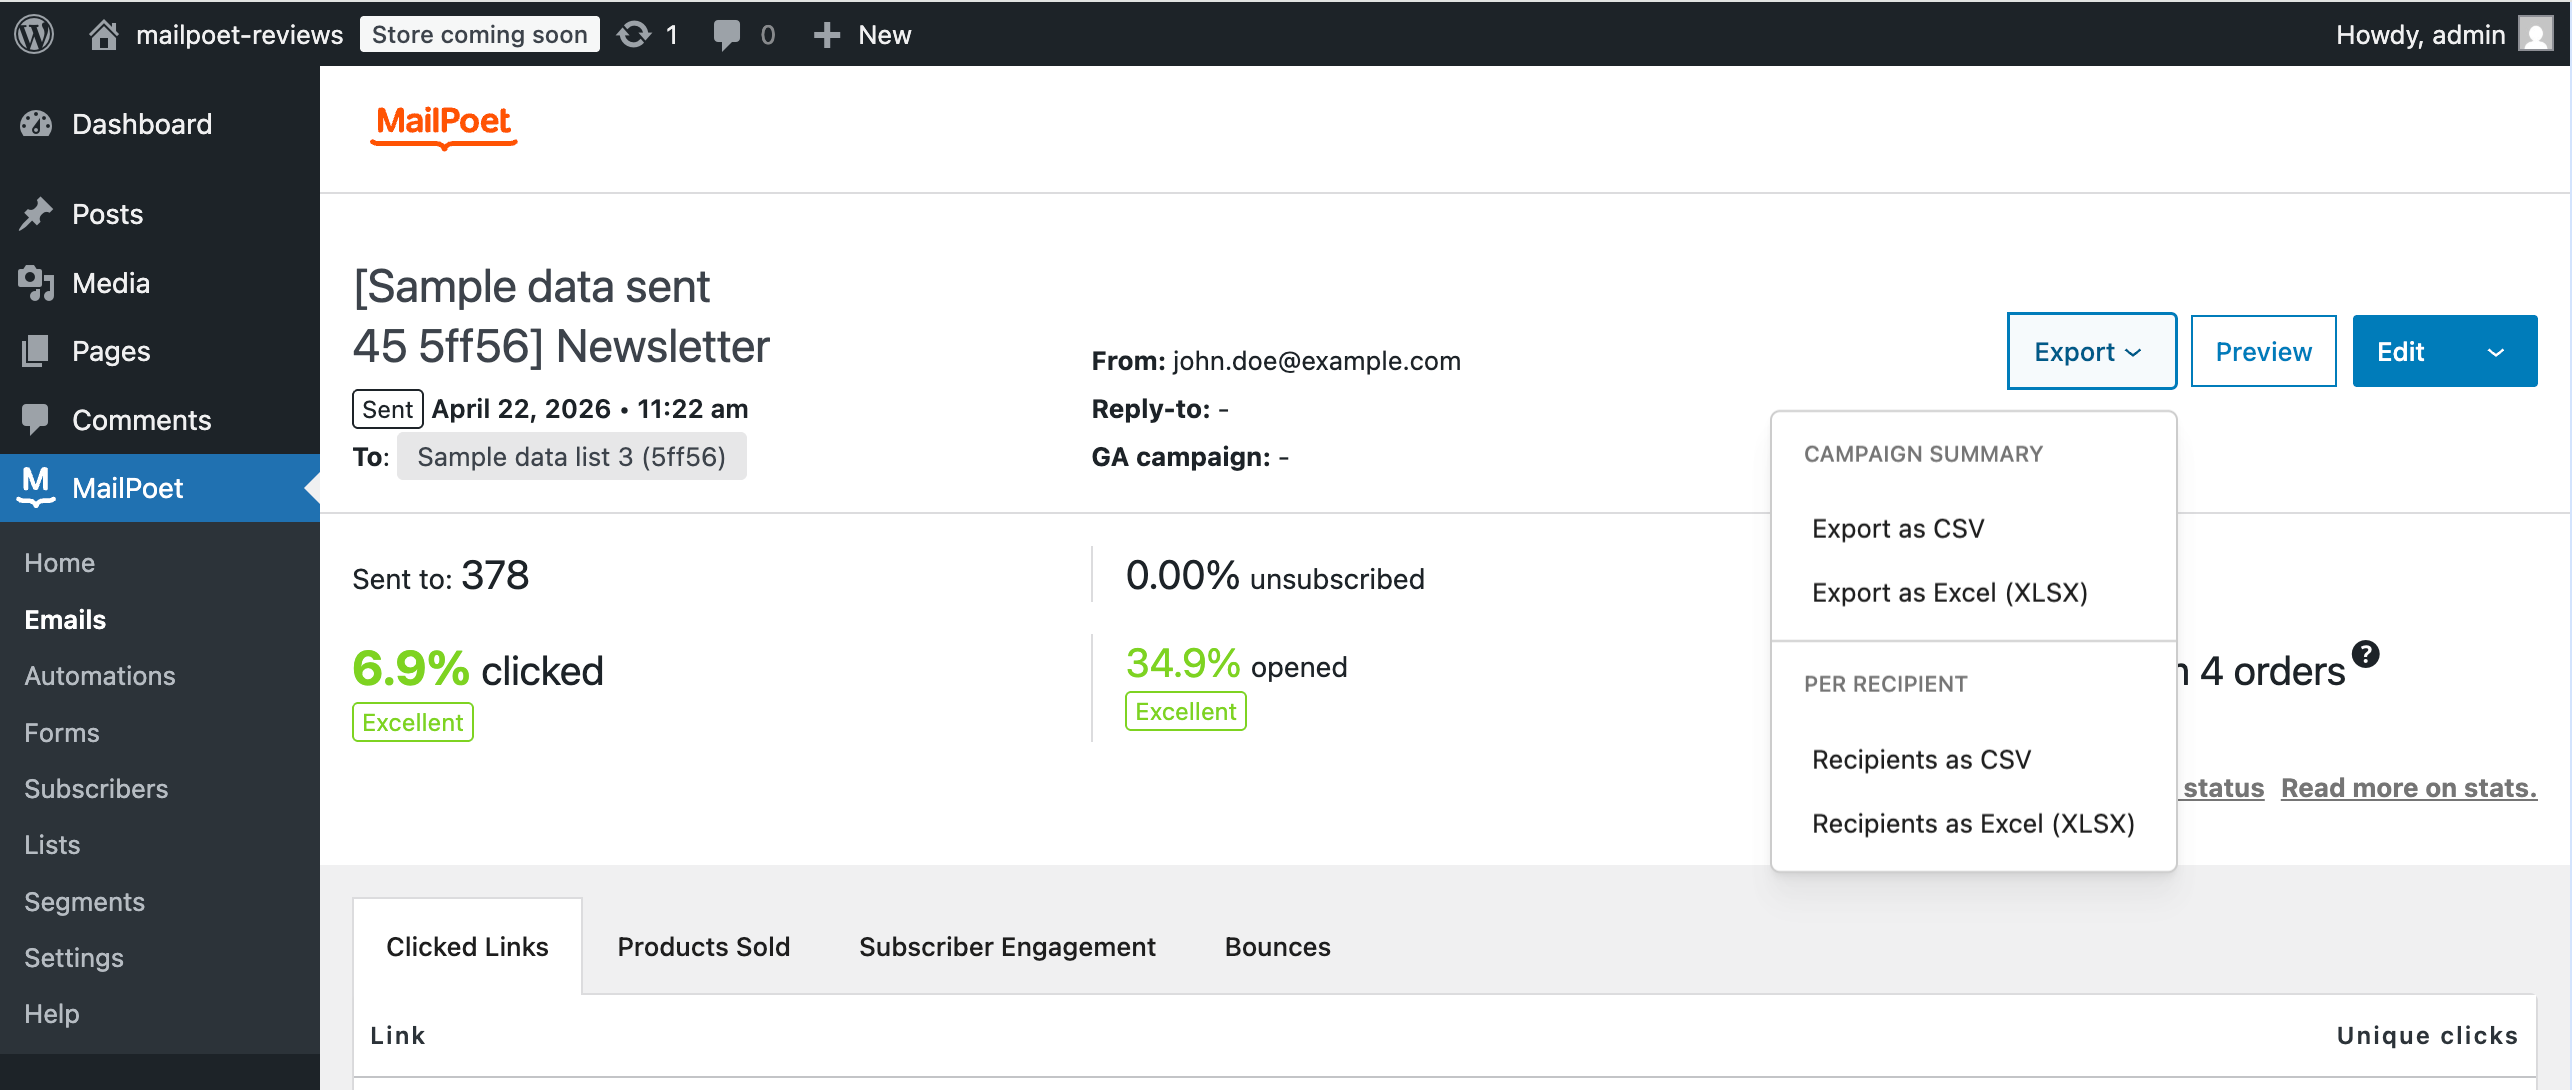Open the updates circular arrows icon

click(633, 35)
